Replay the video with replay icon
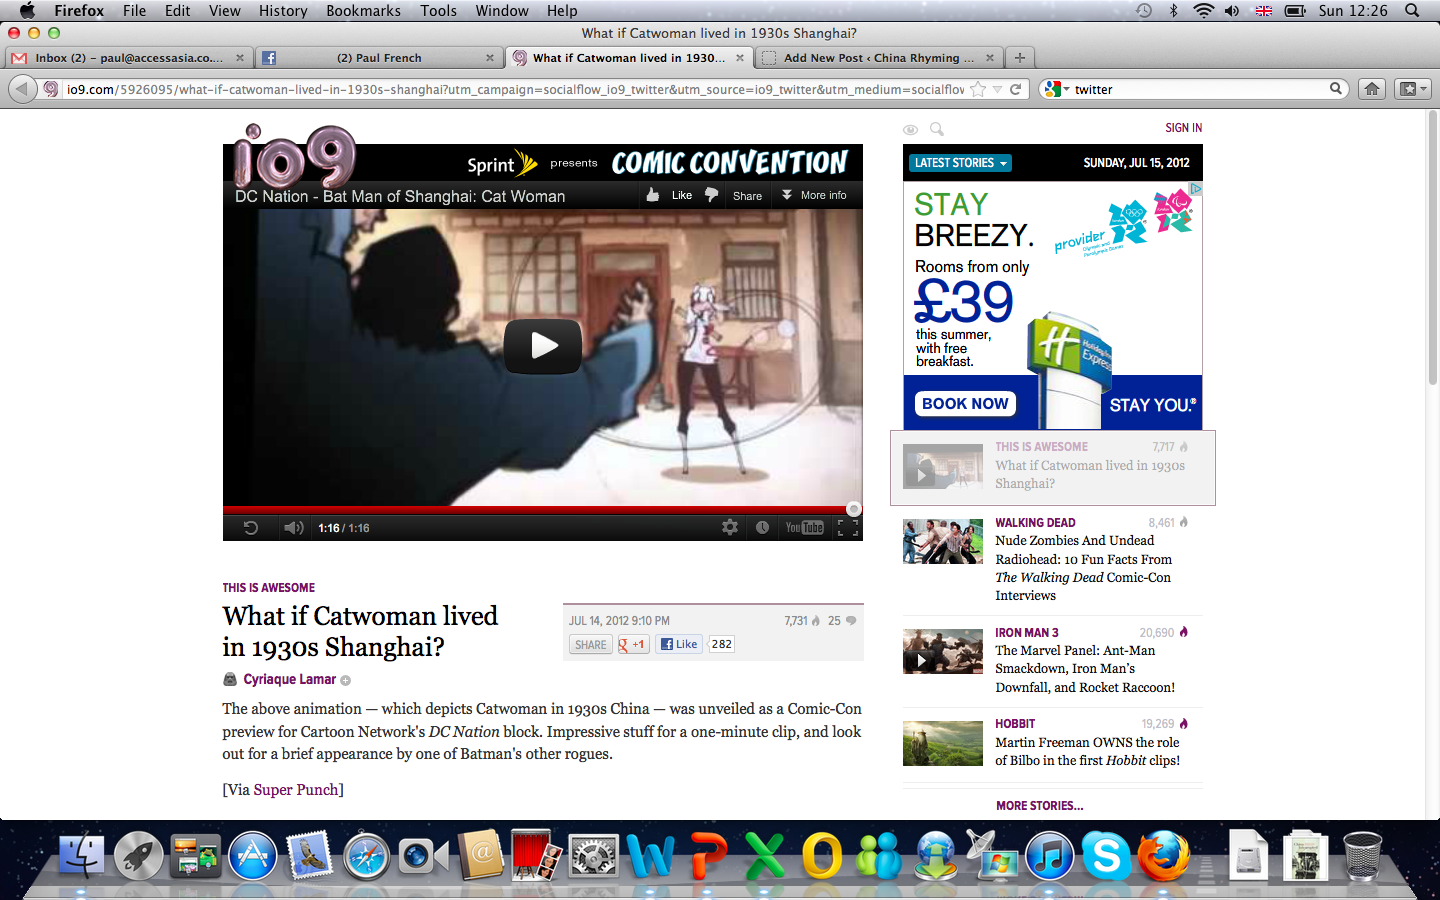Screen dimensions: 1440x900 click(251, 527)
